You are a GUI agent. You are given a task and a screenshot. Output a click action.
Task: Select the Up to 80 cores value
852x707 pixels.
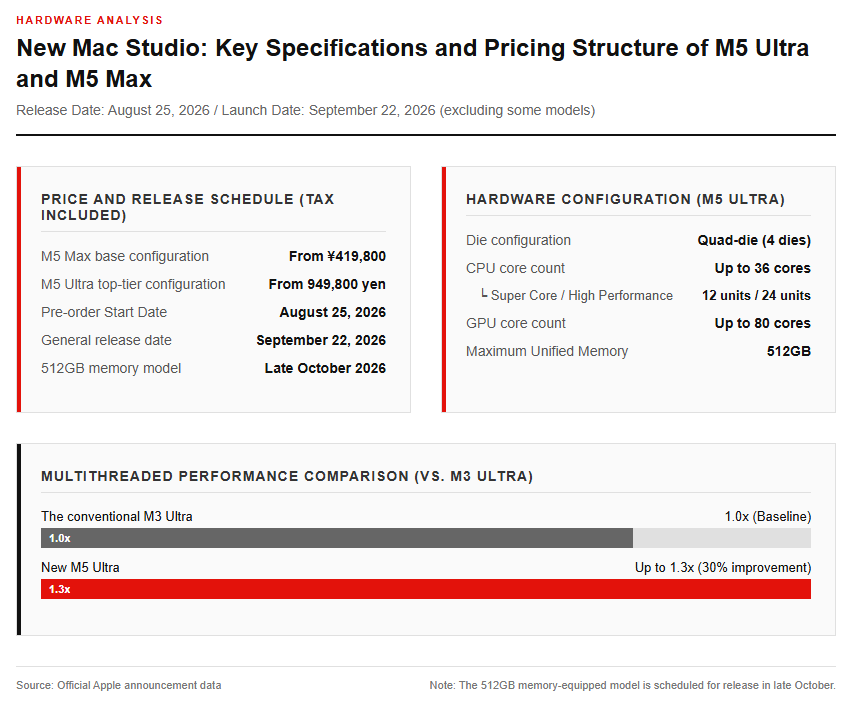(762, 323)
